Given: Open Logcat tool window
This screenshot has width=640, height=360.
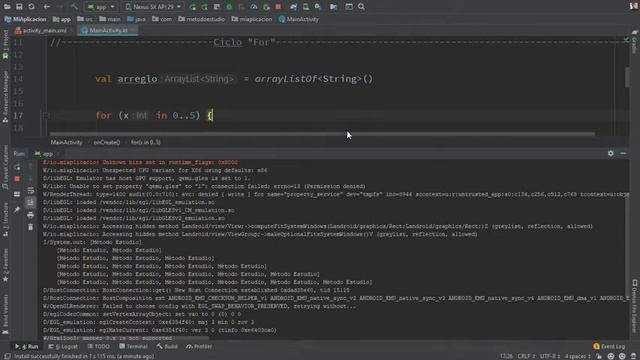Looking at the screenshot, I should pyautogui.click(x=63, y=347).
